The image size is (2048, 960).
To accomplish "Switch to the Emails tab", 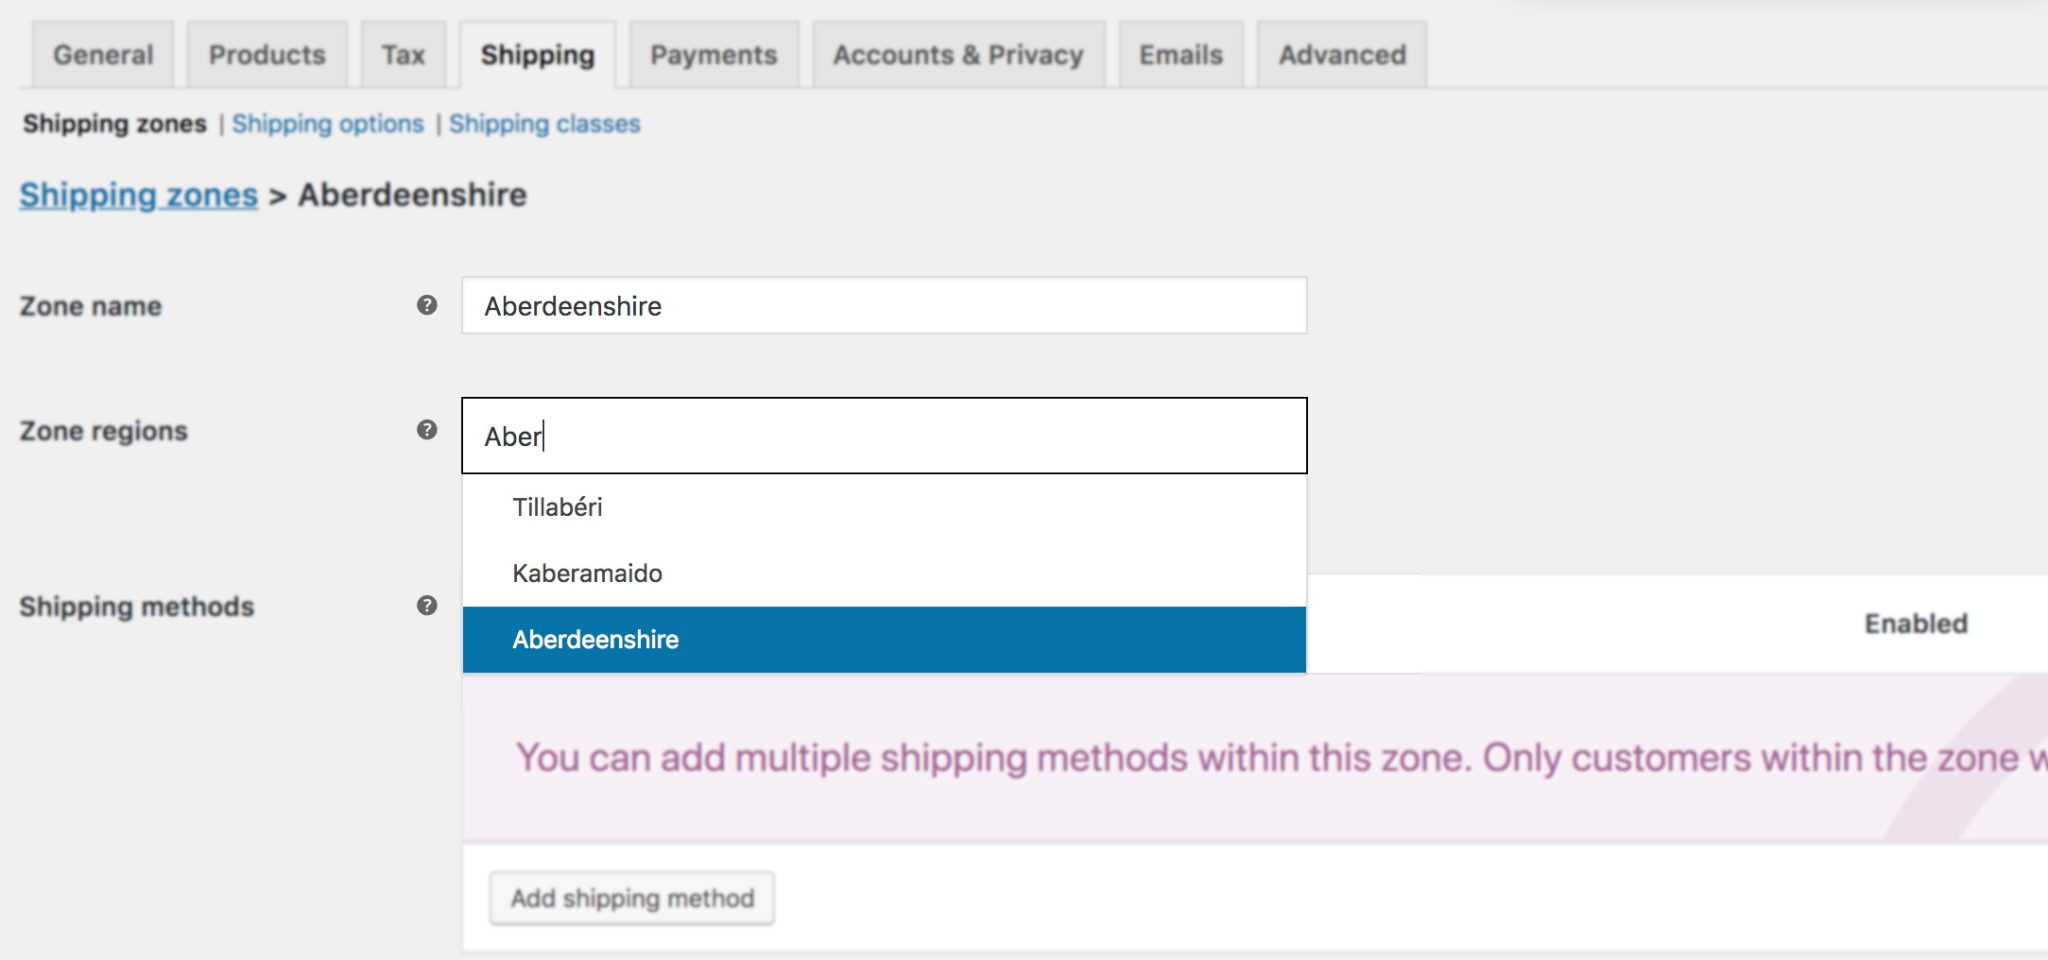I will tap(1179, 55).
